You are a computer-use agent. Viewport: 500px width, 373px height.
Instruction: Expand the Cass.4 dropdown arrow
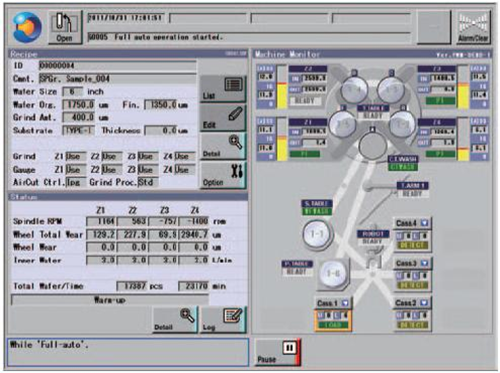[424, 223]
